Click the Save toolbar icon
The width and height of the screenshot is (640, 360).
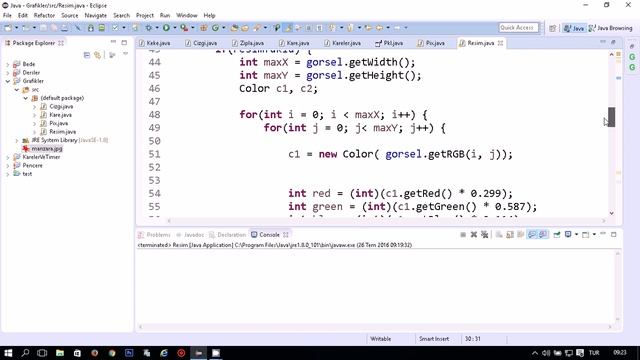coord(43,28)
